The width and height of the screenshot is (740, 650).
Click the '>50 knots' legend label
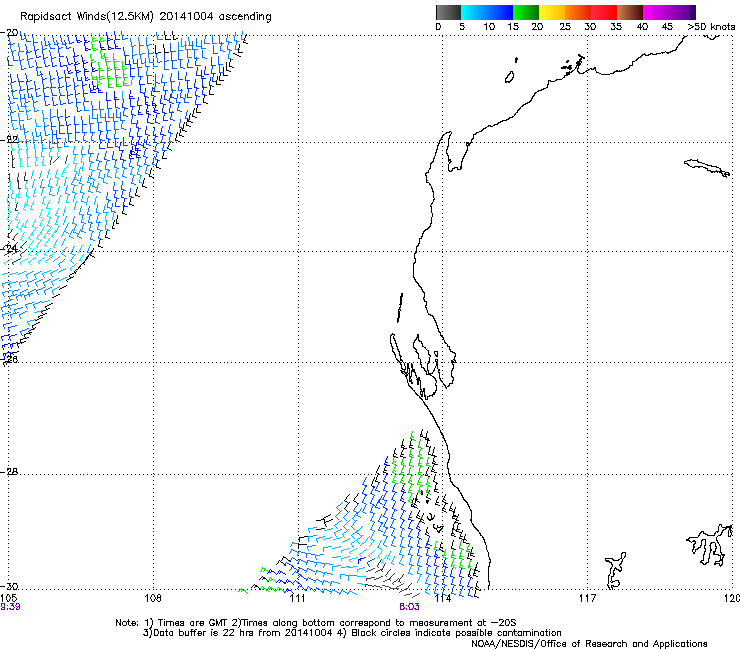point(711,27)
